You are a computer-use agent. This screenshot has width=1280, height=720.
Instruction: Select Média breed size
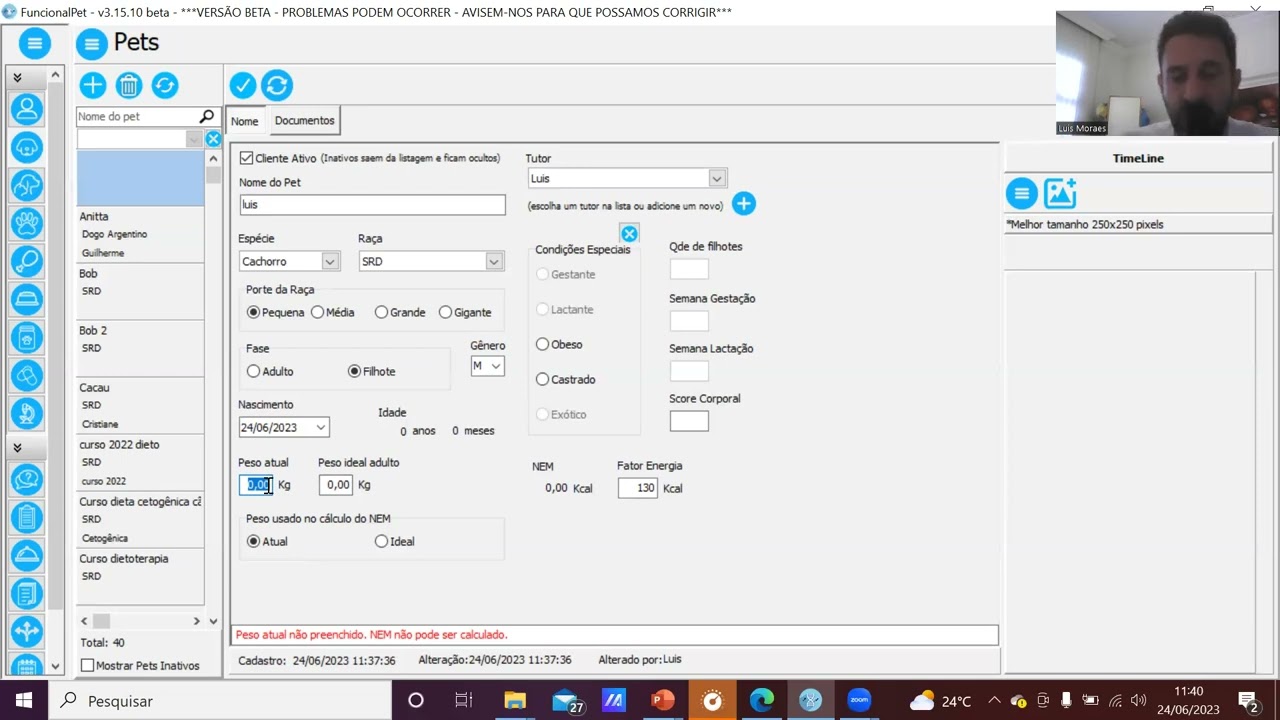tap(317, 312)
